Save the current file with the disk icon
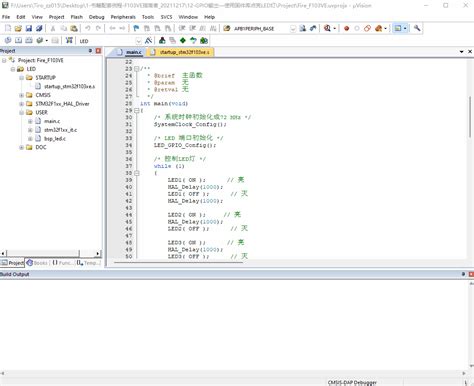This screenshot has height=386, width=474. (29, 28)
